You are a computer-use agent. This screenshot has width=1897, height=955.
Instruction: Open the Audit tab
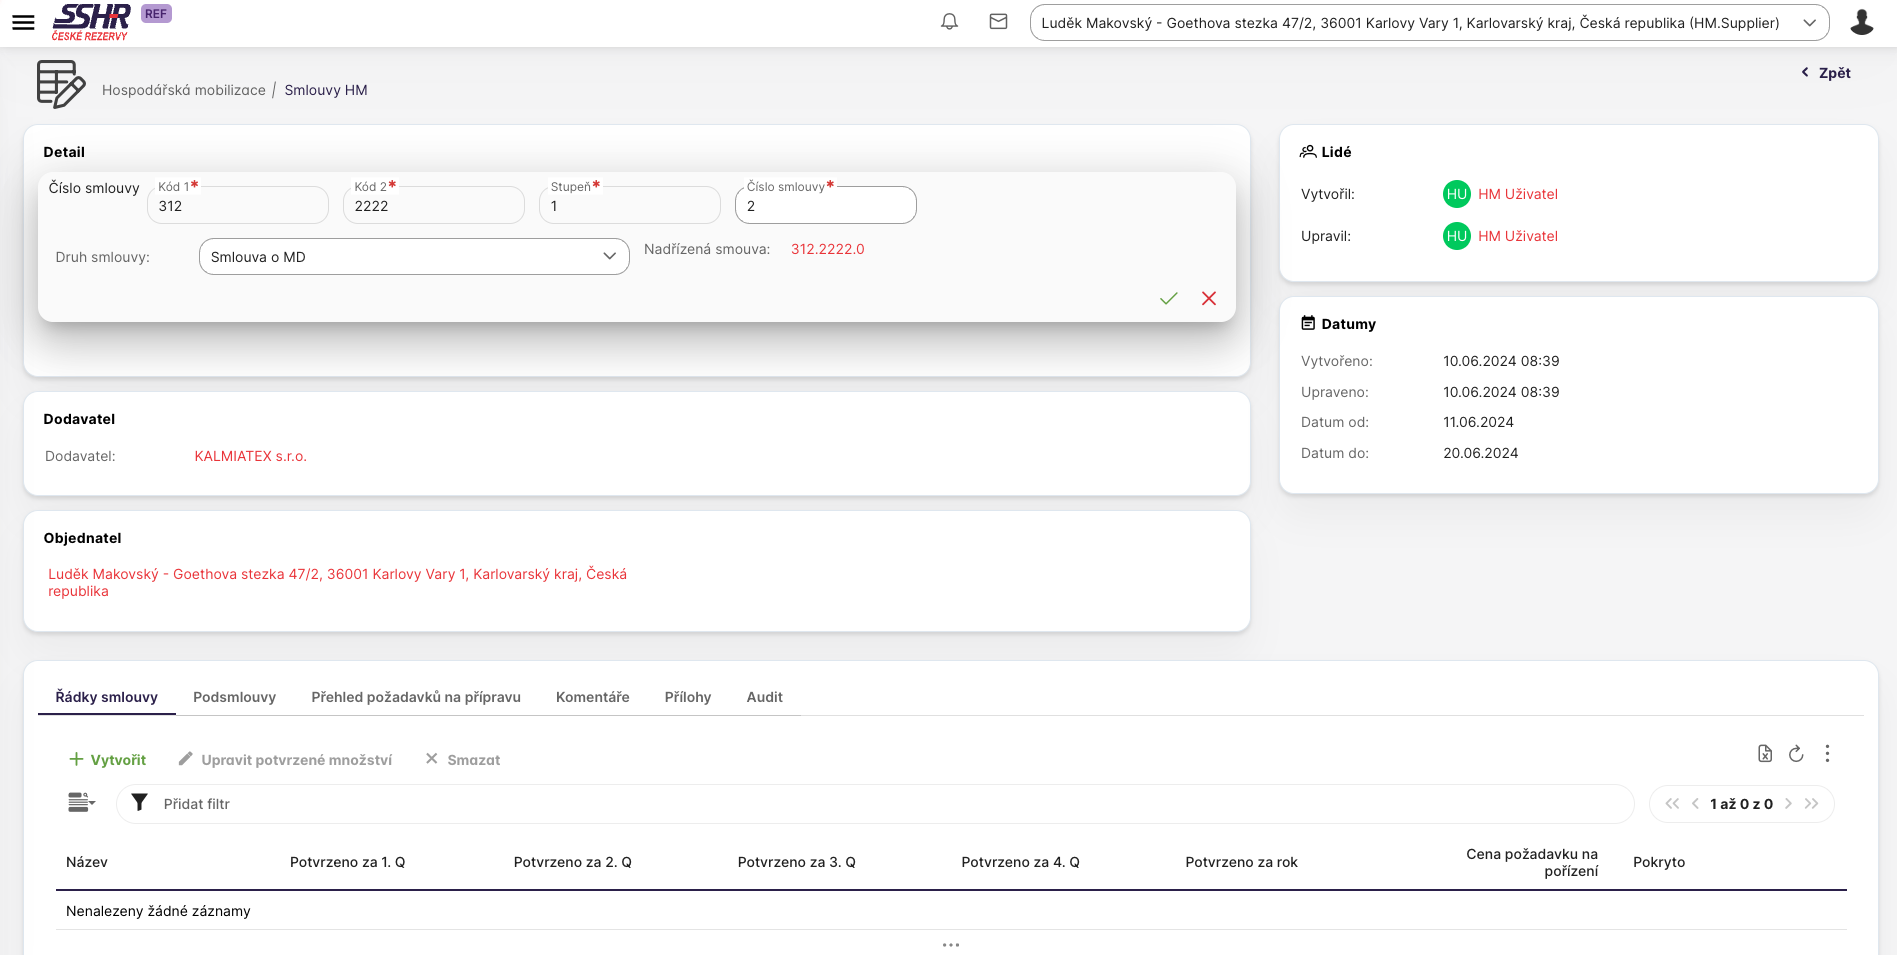click(764, 697)
